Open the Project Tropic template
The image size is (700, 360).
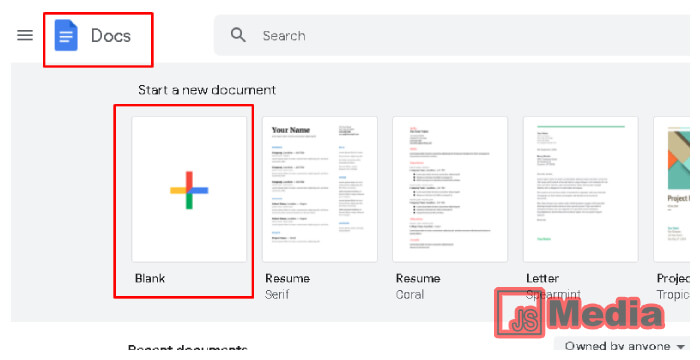pyautogui.click(x=672, y=189)
